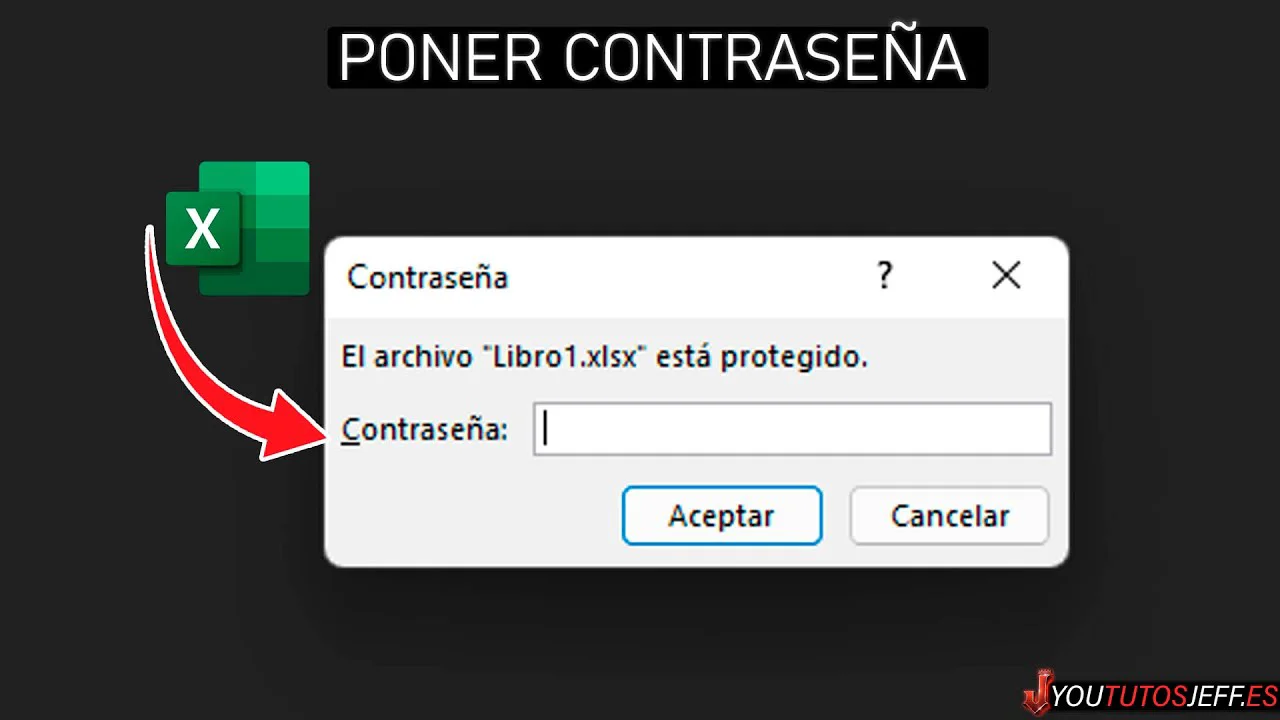
Task: Click the PONER CONTRASEÑA heading banner
Action: click(x=657, y=58)
